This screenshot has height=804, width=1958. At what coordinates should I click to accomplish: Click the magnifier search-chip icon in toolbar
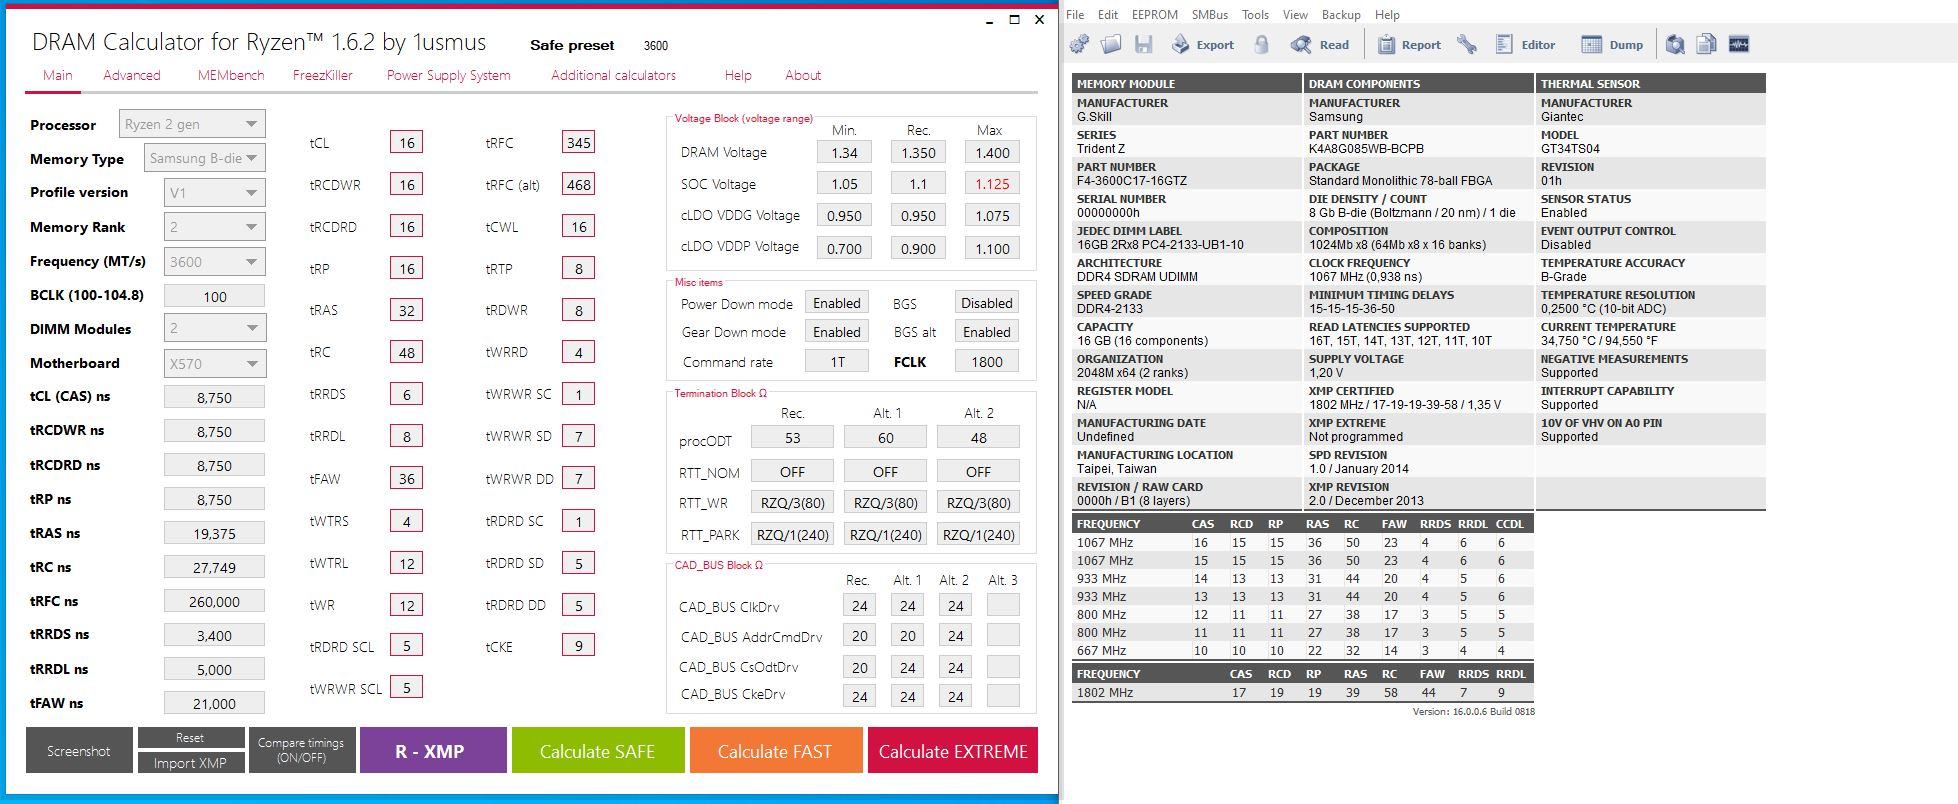(1675, 44)
